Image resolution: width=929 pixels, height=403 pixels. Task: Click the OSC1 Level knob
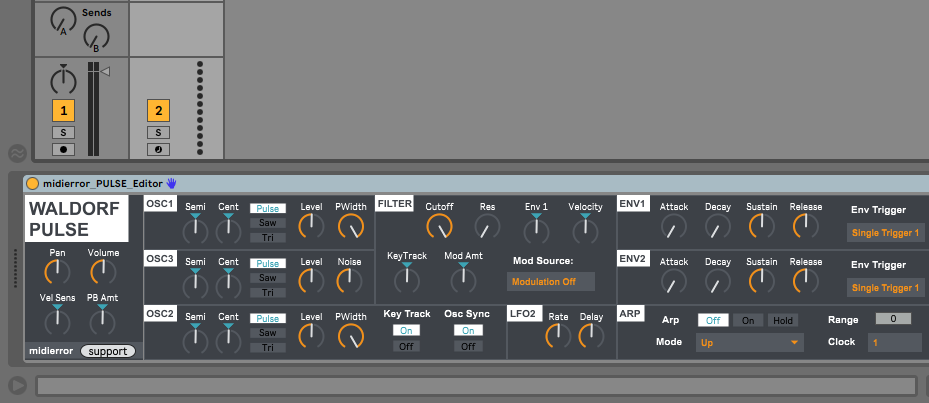click(x=311, y=226)
